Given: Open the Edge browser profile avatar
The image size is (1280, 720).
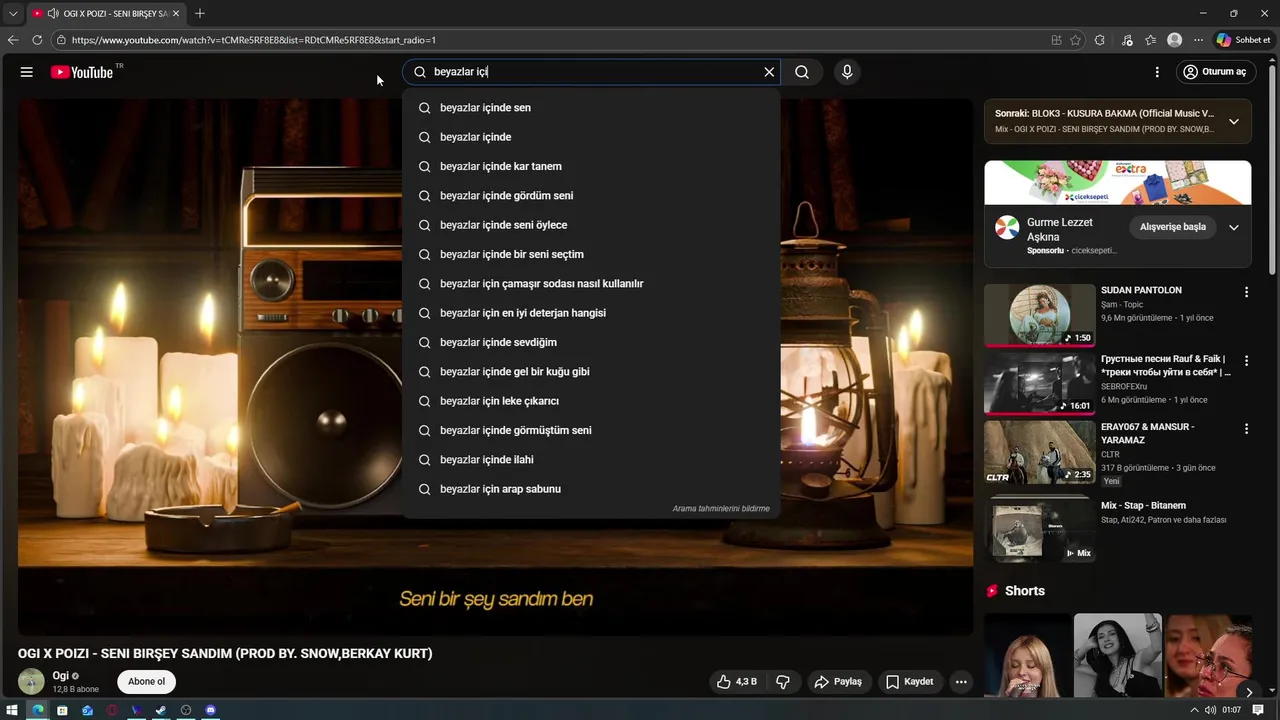Looking at the screenshot, I should (1175, 40).
